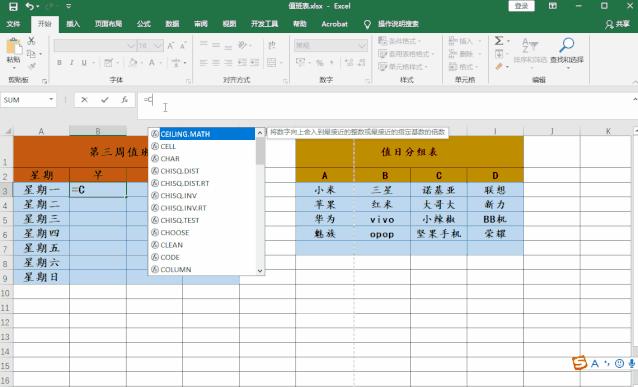Open Customize Quick Access Toolbar dropdown

(x=68, y=6)
